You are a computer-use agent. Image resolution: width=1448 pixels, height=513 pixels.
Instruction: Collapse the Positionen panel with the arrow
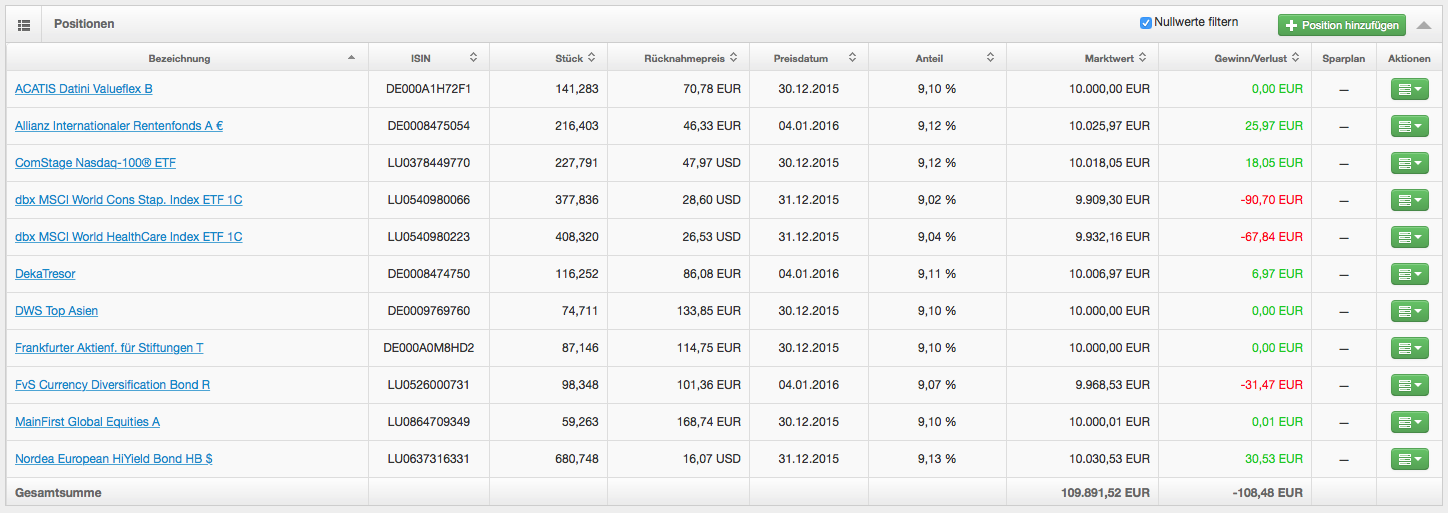pos(1424,25)
